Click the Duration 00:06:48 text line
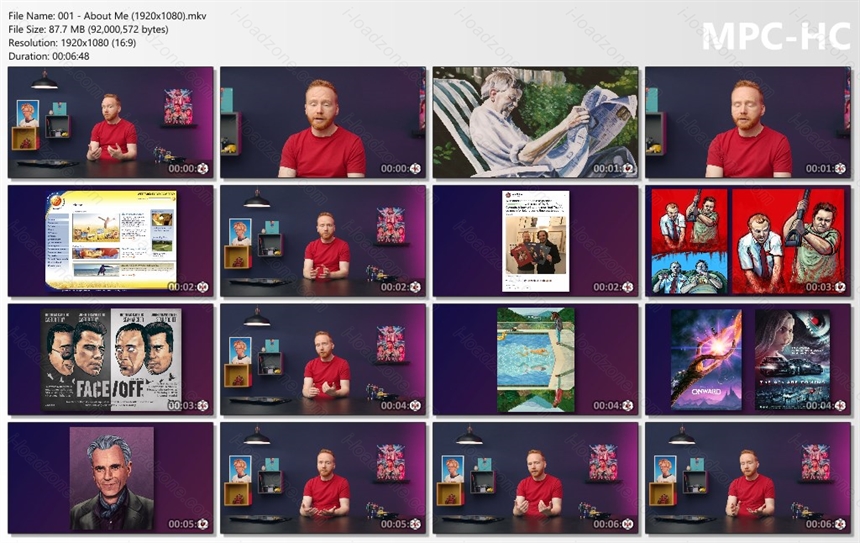 pyautogui.click(x=49, y=56)
